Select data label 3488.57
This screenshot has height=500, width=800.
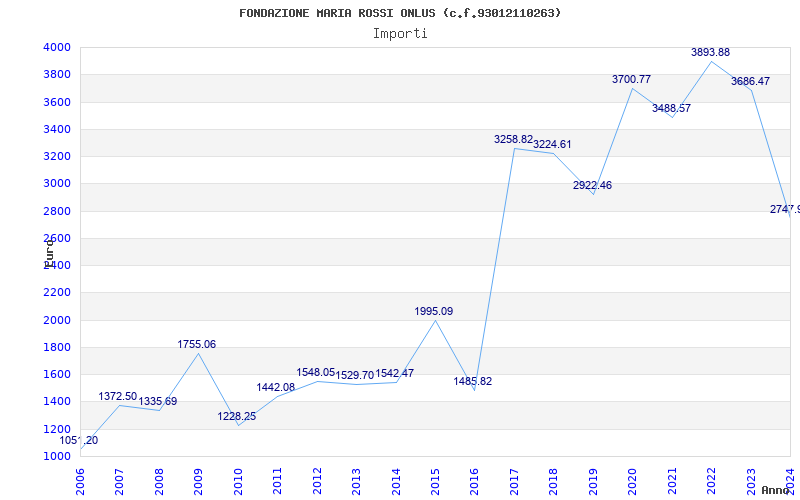click(671, 108)
